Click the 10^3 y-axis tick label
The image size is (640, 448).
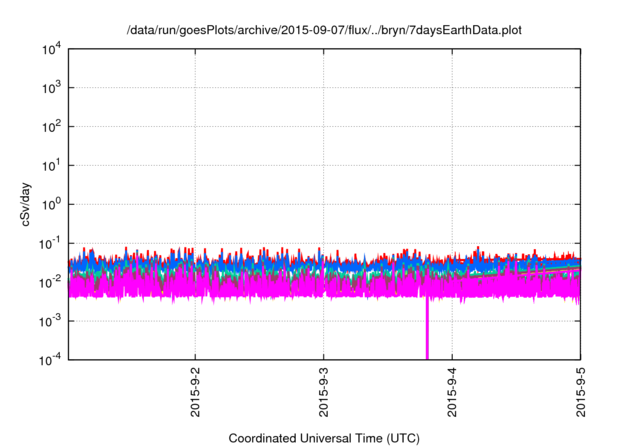tap(51, 87)
